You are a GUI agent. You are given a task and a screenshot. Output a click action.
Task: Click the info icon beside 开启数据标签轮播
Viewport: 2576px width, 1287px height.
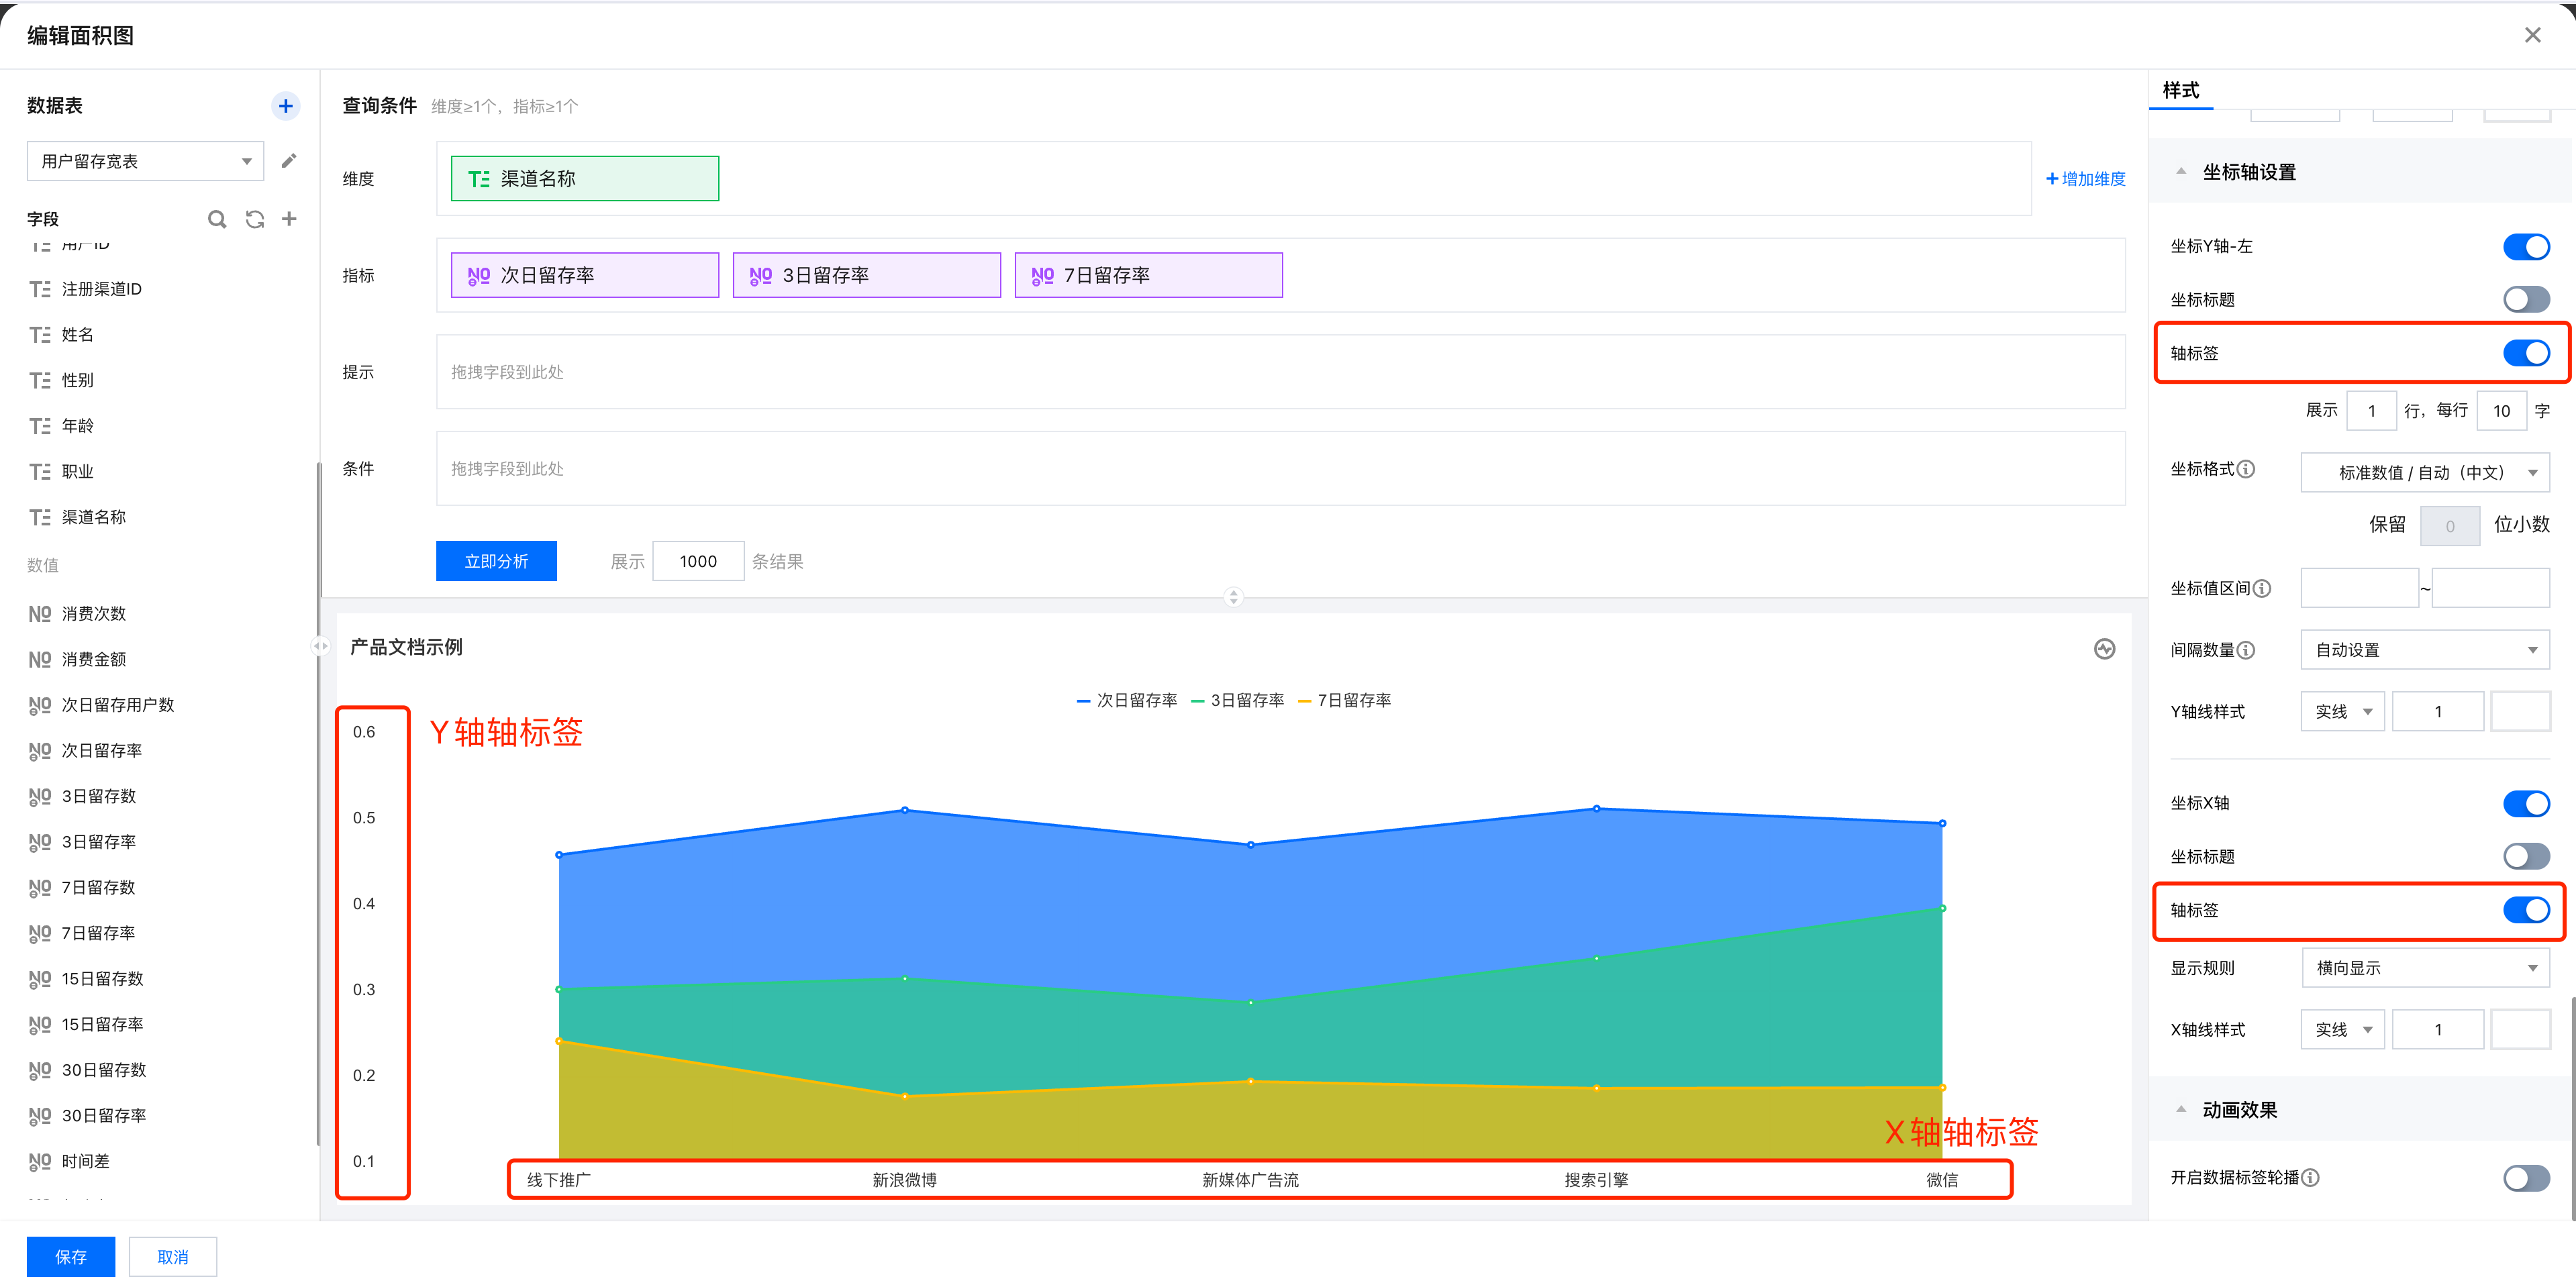coord(2310,1177)
